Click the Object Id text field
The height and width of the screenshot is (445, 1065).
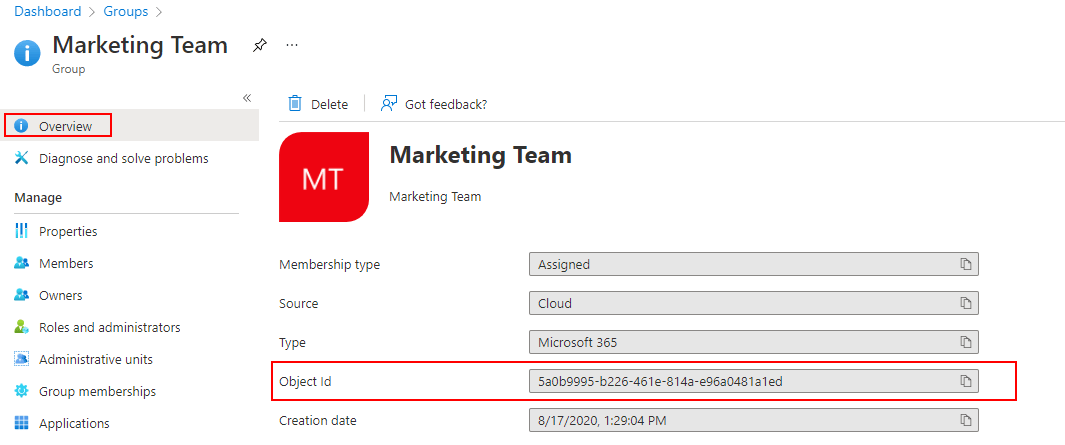point(740,381)
